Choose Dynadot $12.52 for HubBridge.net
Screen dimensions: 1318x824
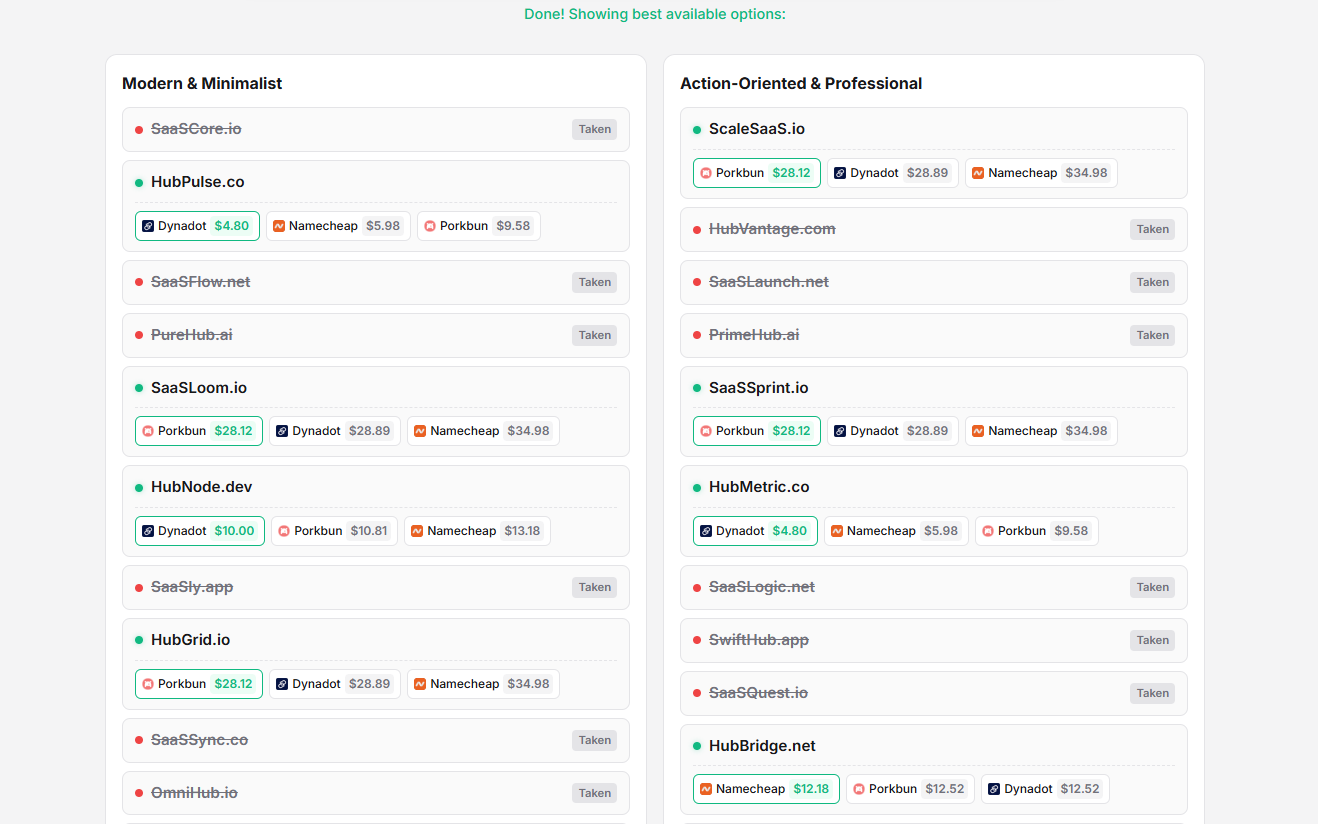coord(1045,789)
